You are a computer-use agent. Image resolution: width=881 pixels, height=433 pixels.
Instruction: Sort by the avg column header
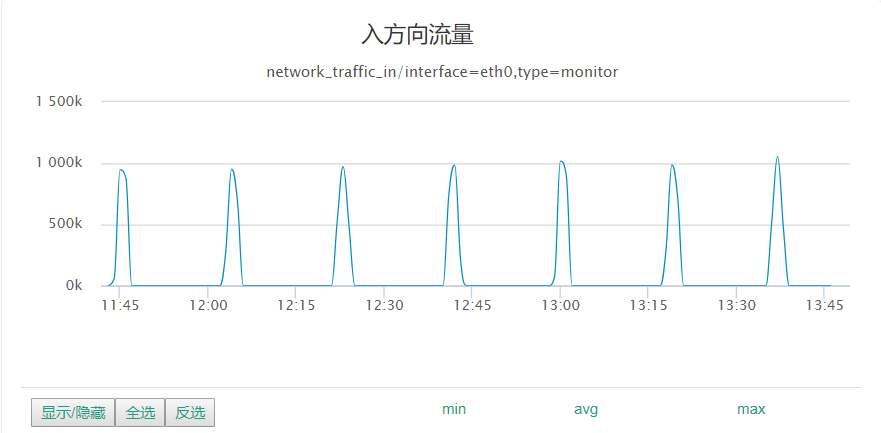[586, 409]
